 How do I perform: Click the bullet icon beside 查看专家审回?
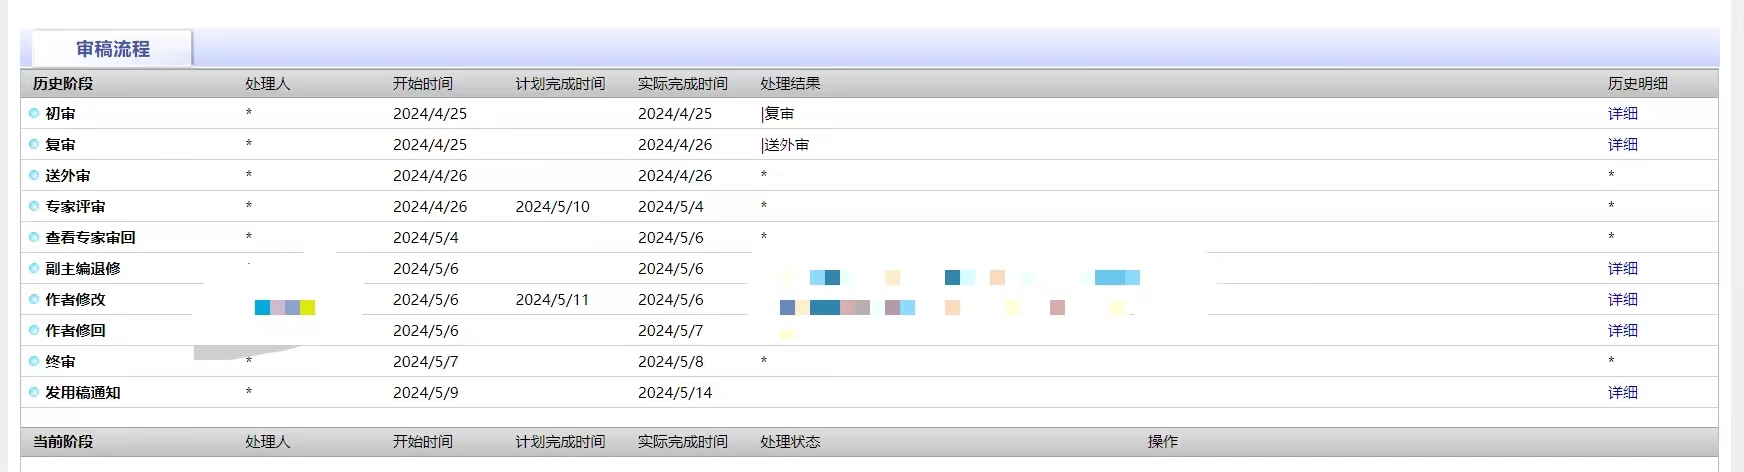point(34,238)
